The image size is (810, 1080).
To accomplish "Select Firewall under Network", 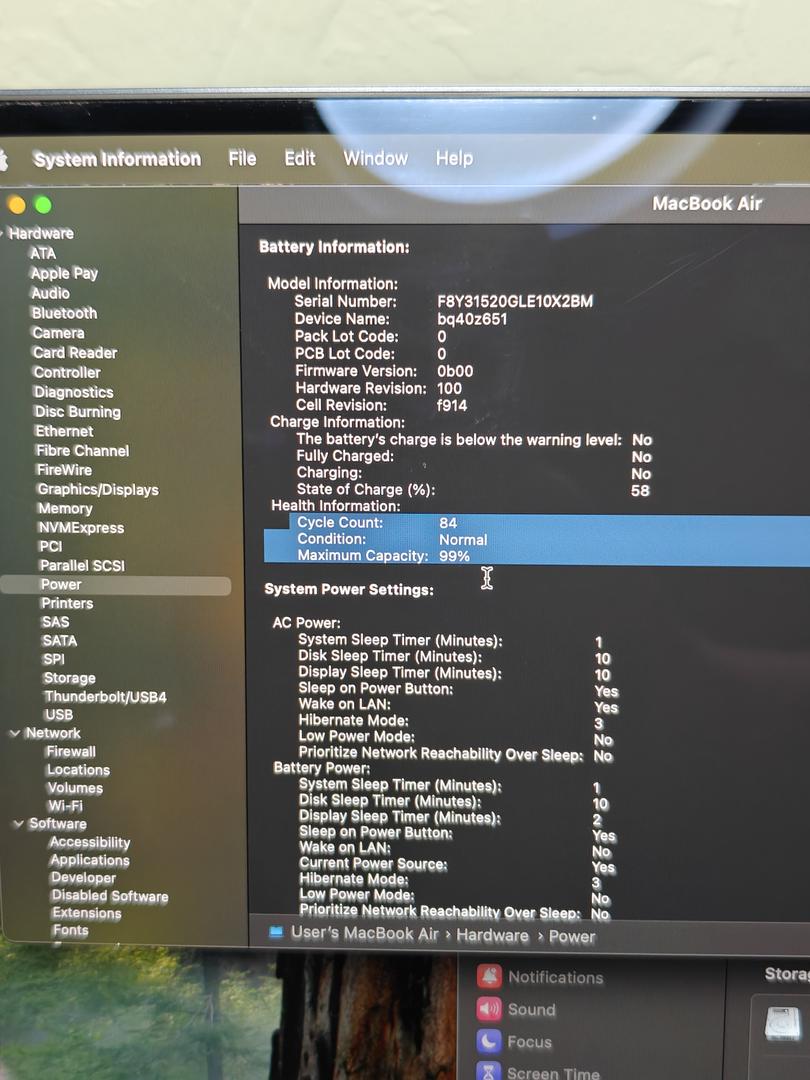I will coord(71,751).
